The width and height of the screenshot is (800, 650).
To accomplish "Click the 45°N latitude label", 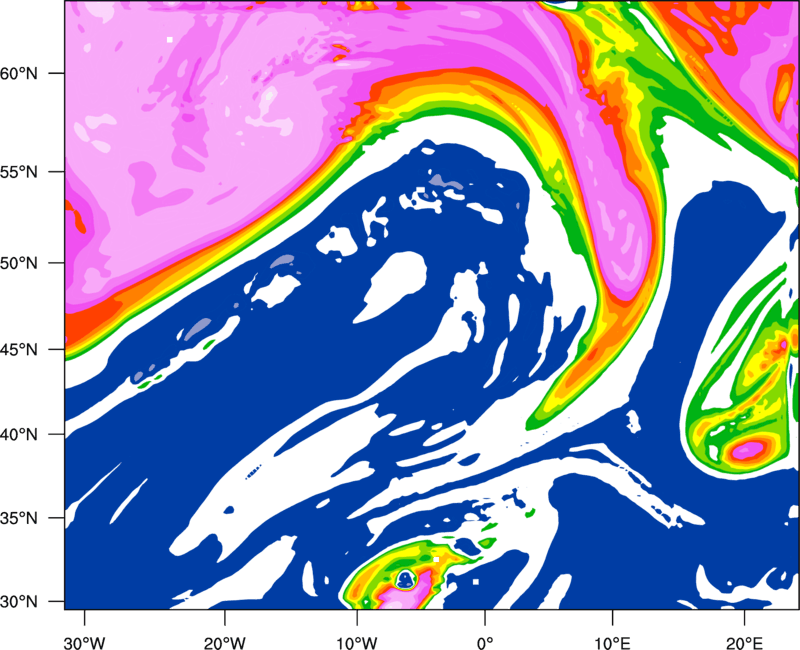I will pyautogui.click(x=19, y=350).
